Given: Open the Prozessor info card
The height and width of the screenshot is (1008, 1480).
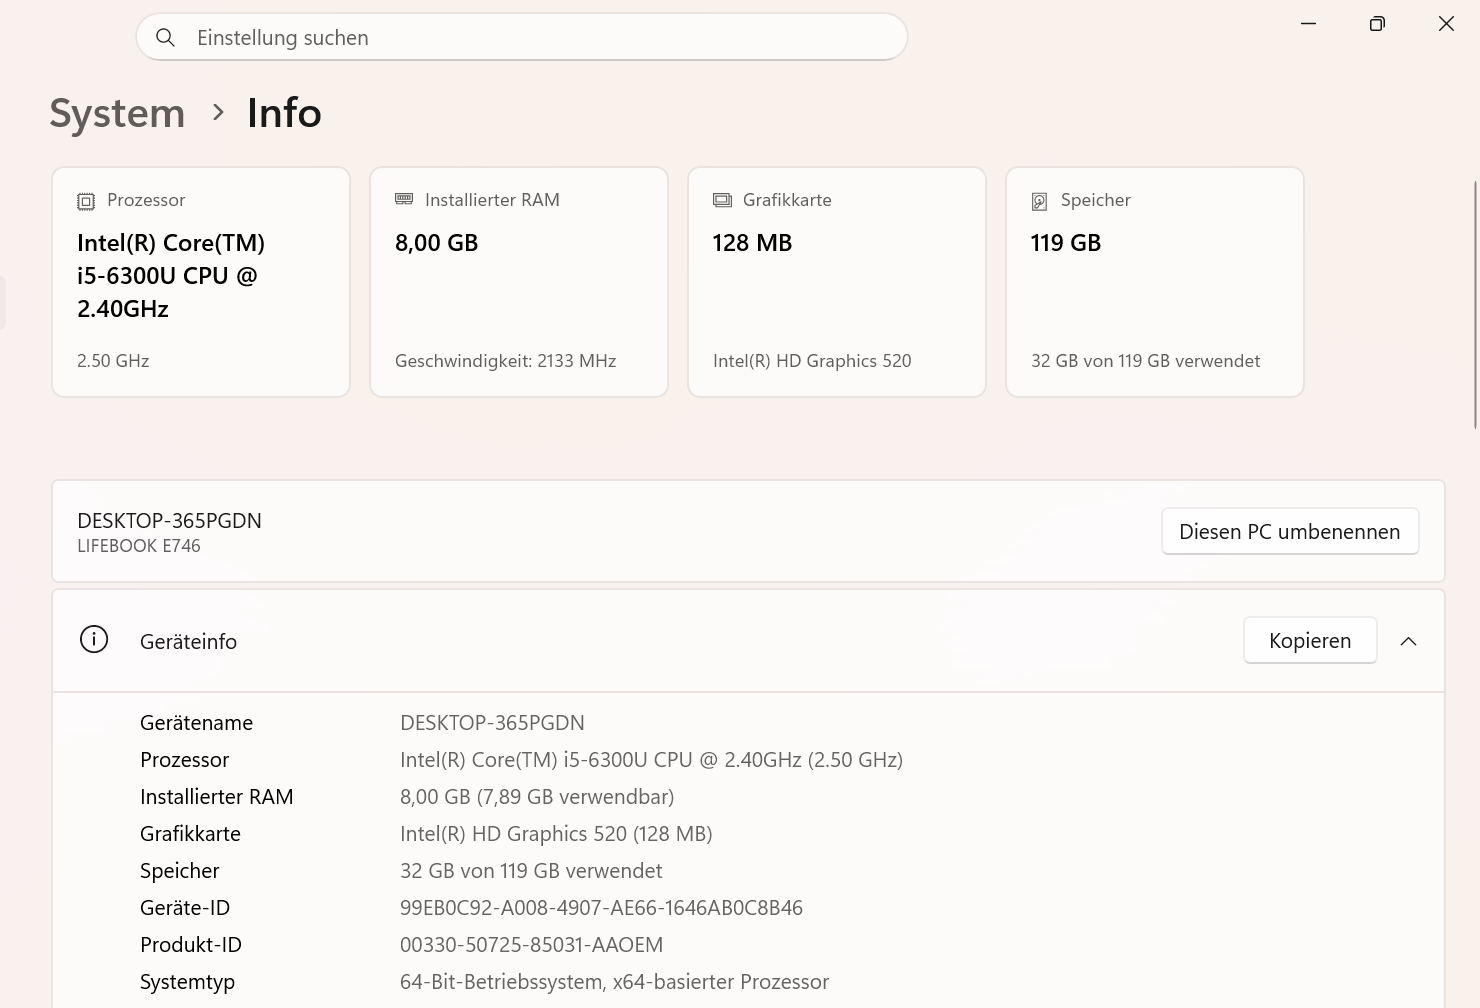Looking at the screenshot, I should tap(201, 282).
